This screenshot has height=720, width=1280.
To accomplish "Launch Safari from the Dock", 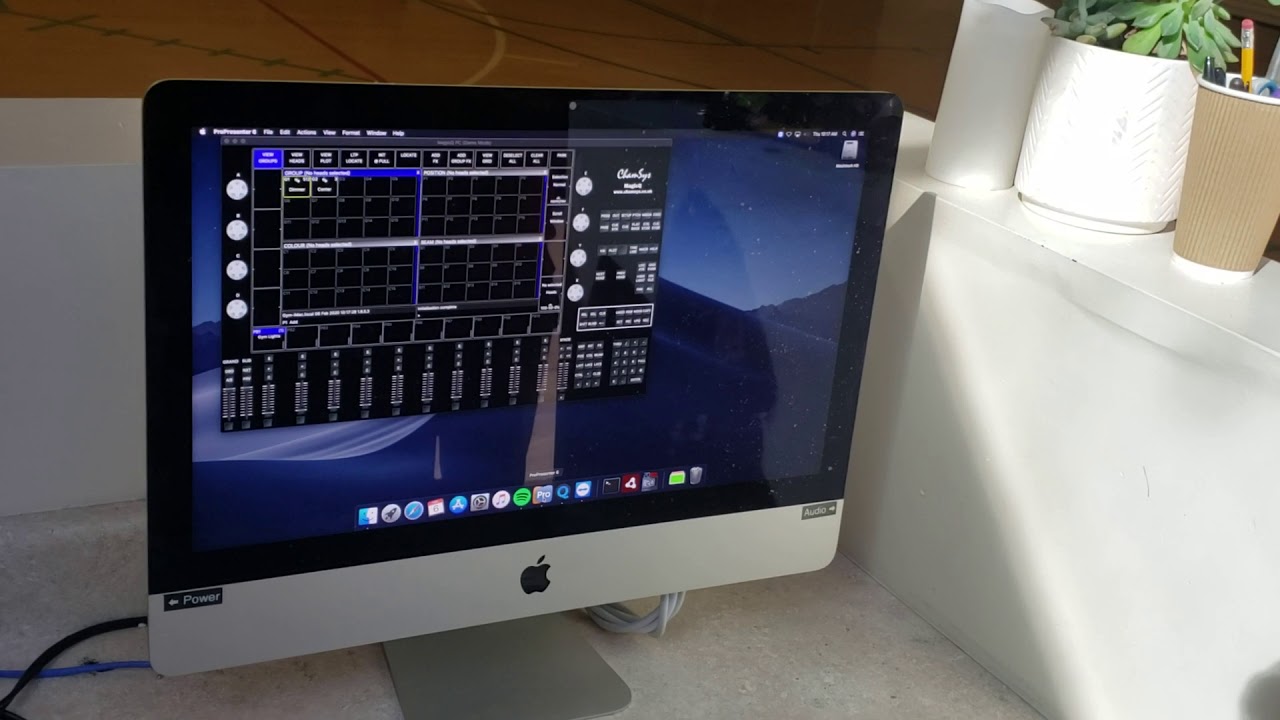I will tap(413, 510).
